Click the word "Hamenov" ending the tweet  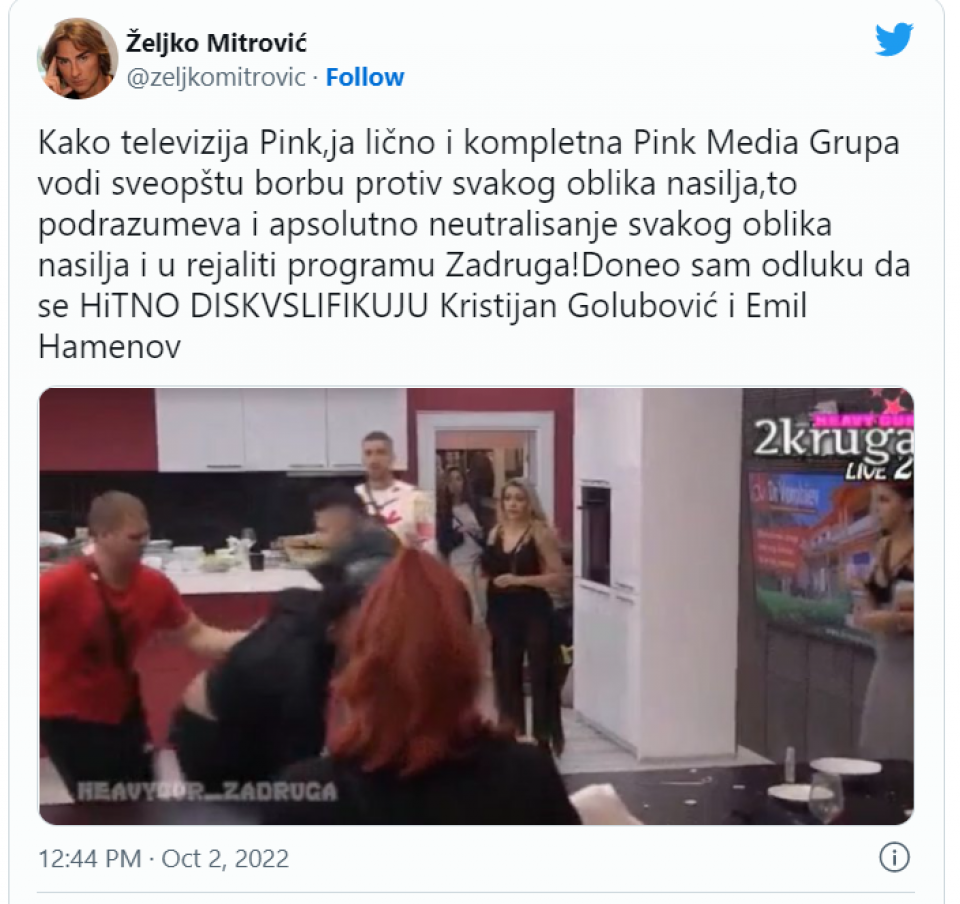110,347
